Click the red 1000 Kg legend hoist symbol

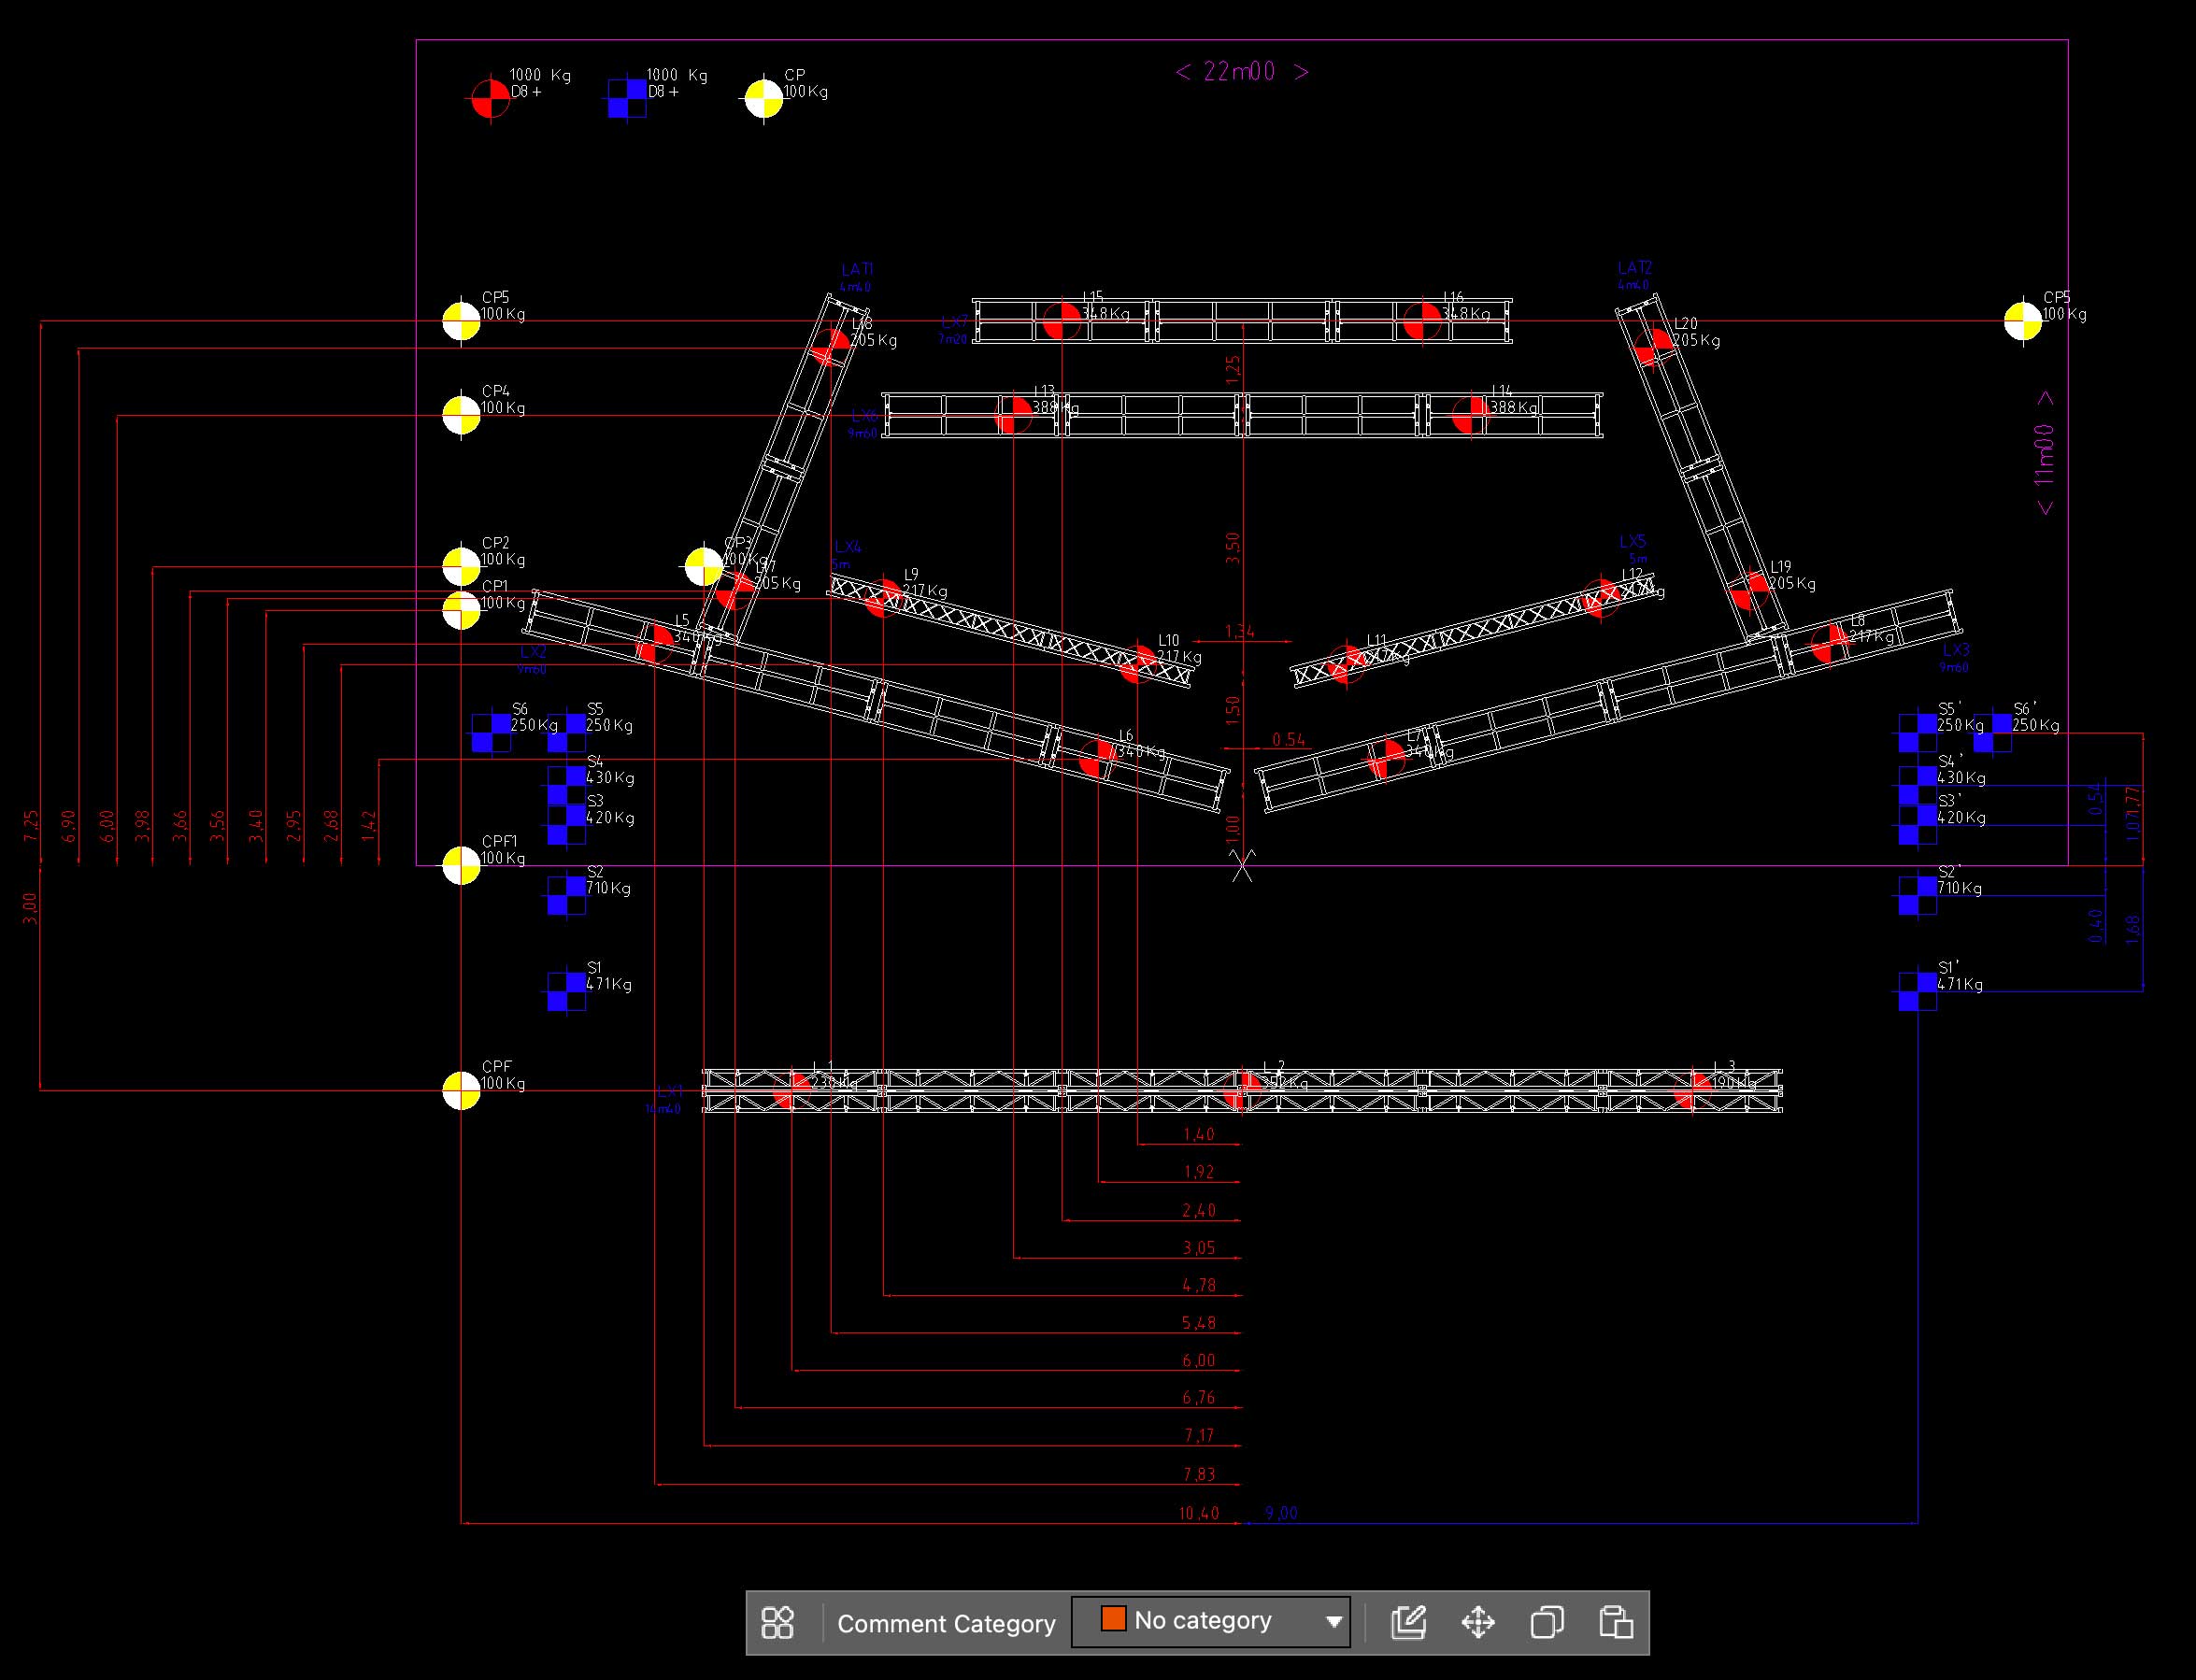click(x=490, y=98)
